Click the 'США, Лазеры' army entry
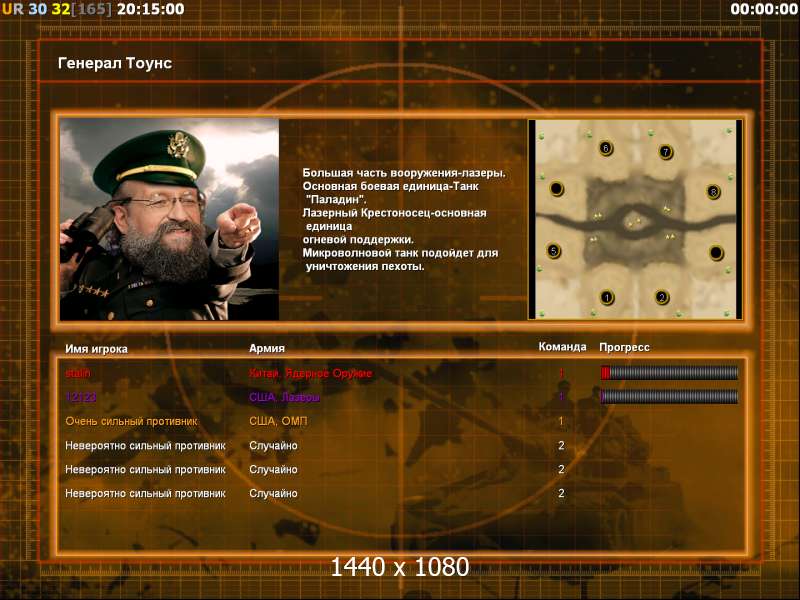The width and height of the screenshot is (800, 600). click(x=284, y=397)
